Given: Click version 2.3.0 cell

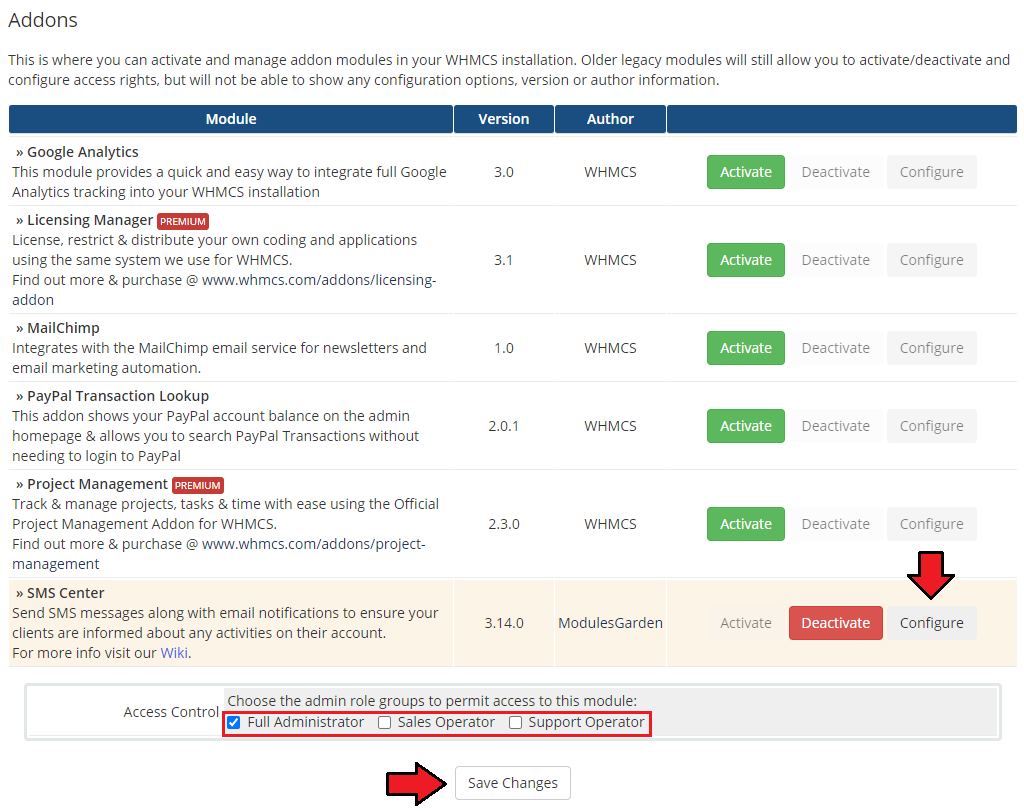Looking at the screenshot, I should point(504,524).
